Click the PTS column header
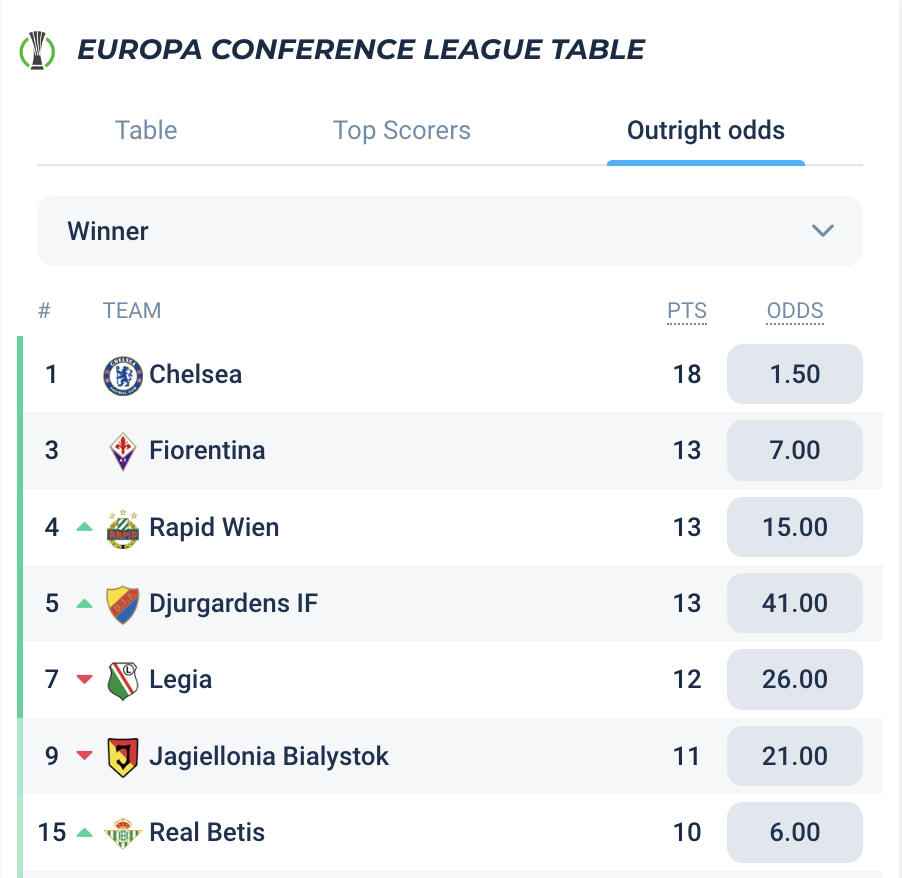 click(687, 311)
